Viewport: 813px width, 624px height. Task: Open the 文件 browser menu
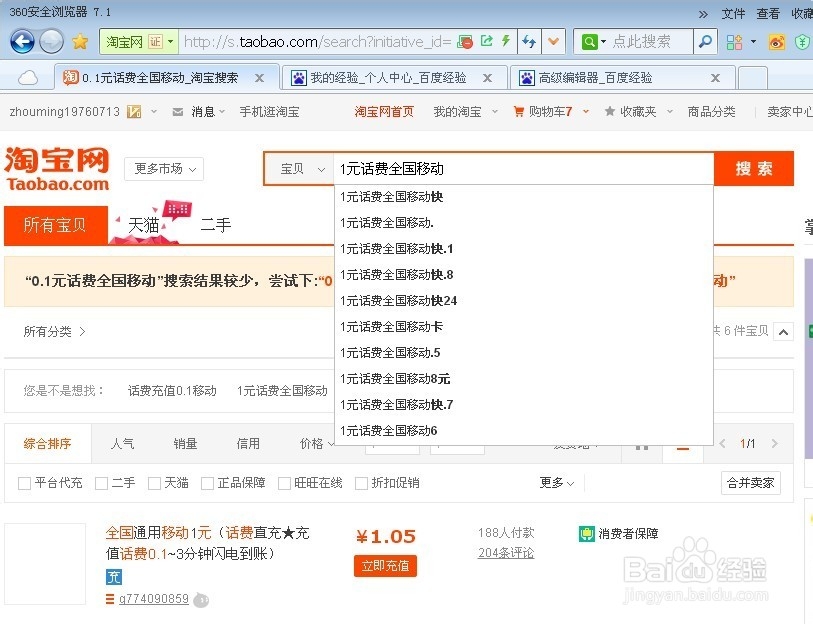pos(733,14)
